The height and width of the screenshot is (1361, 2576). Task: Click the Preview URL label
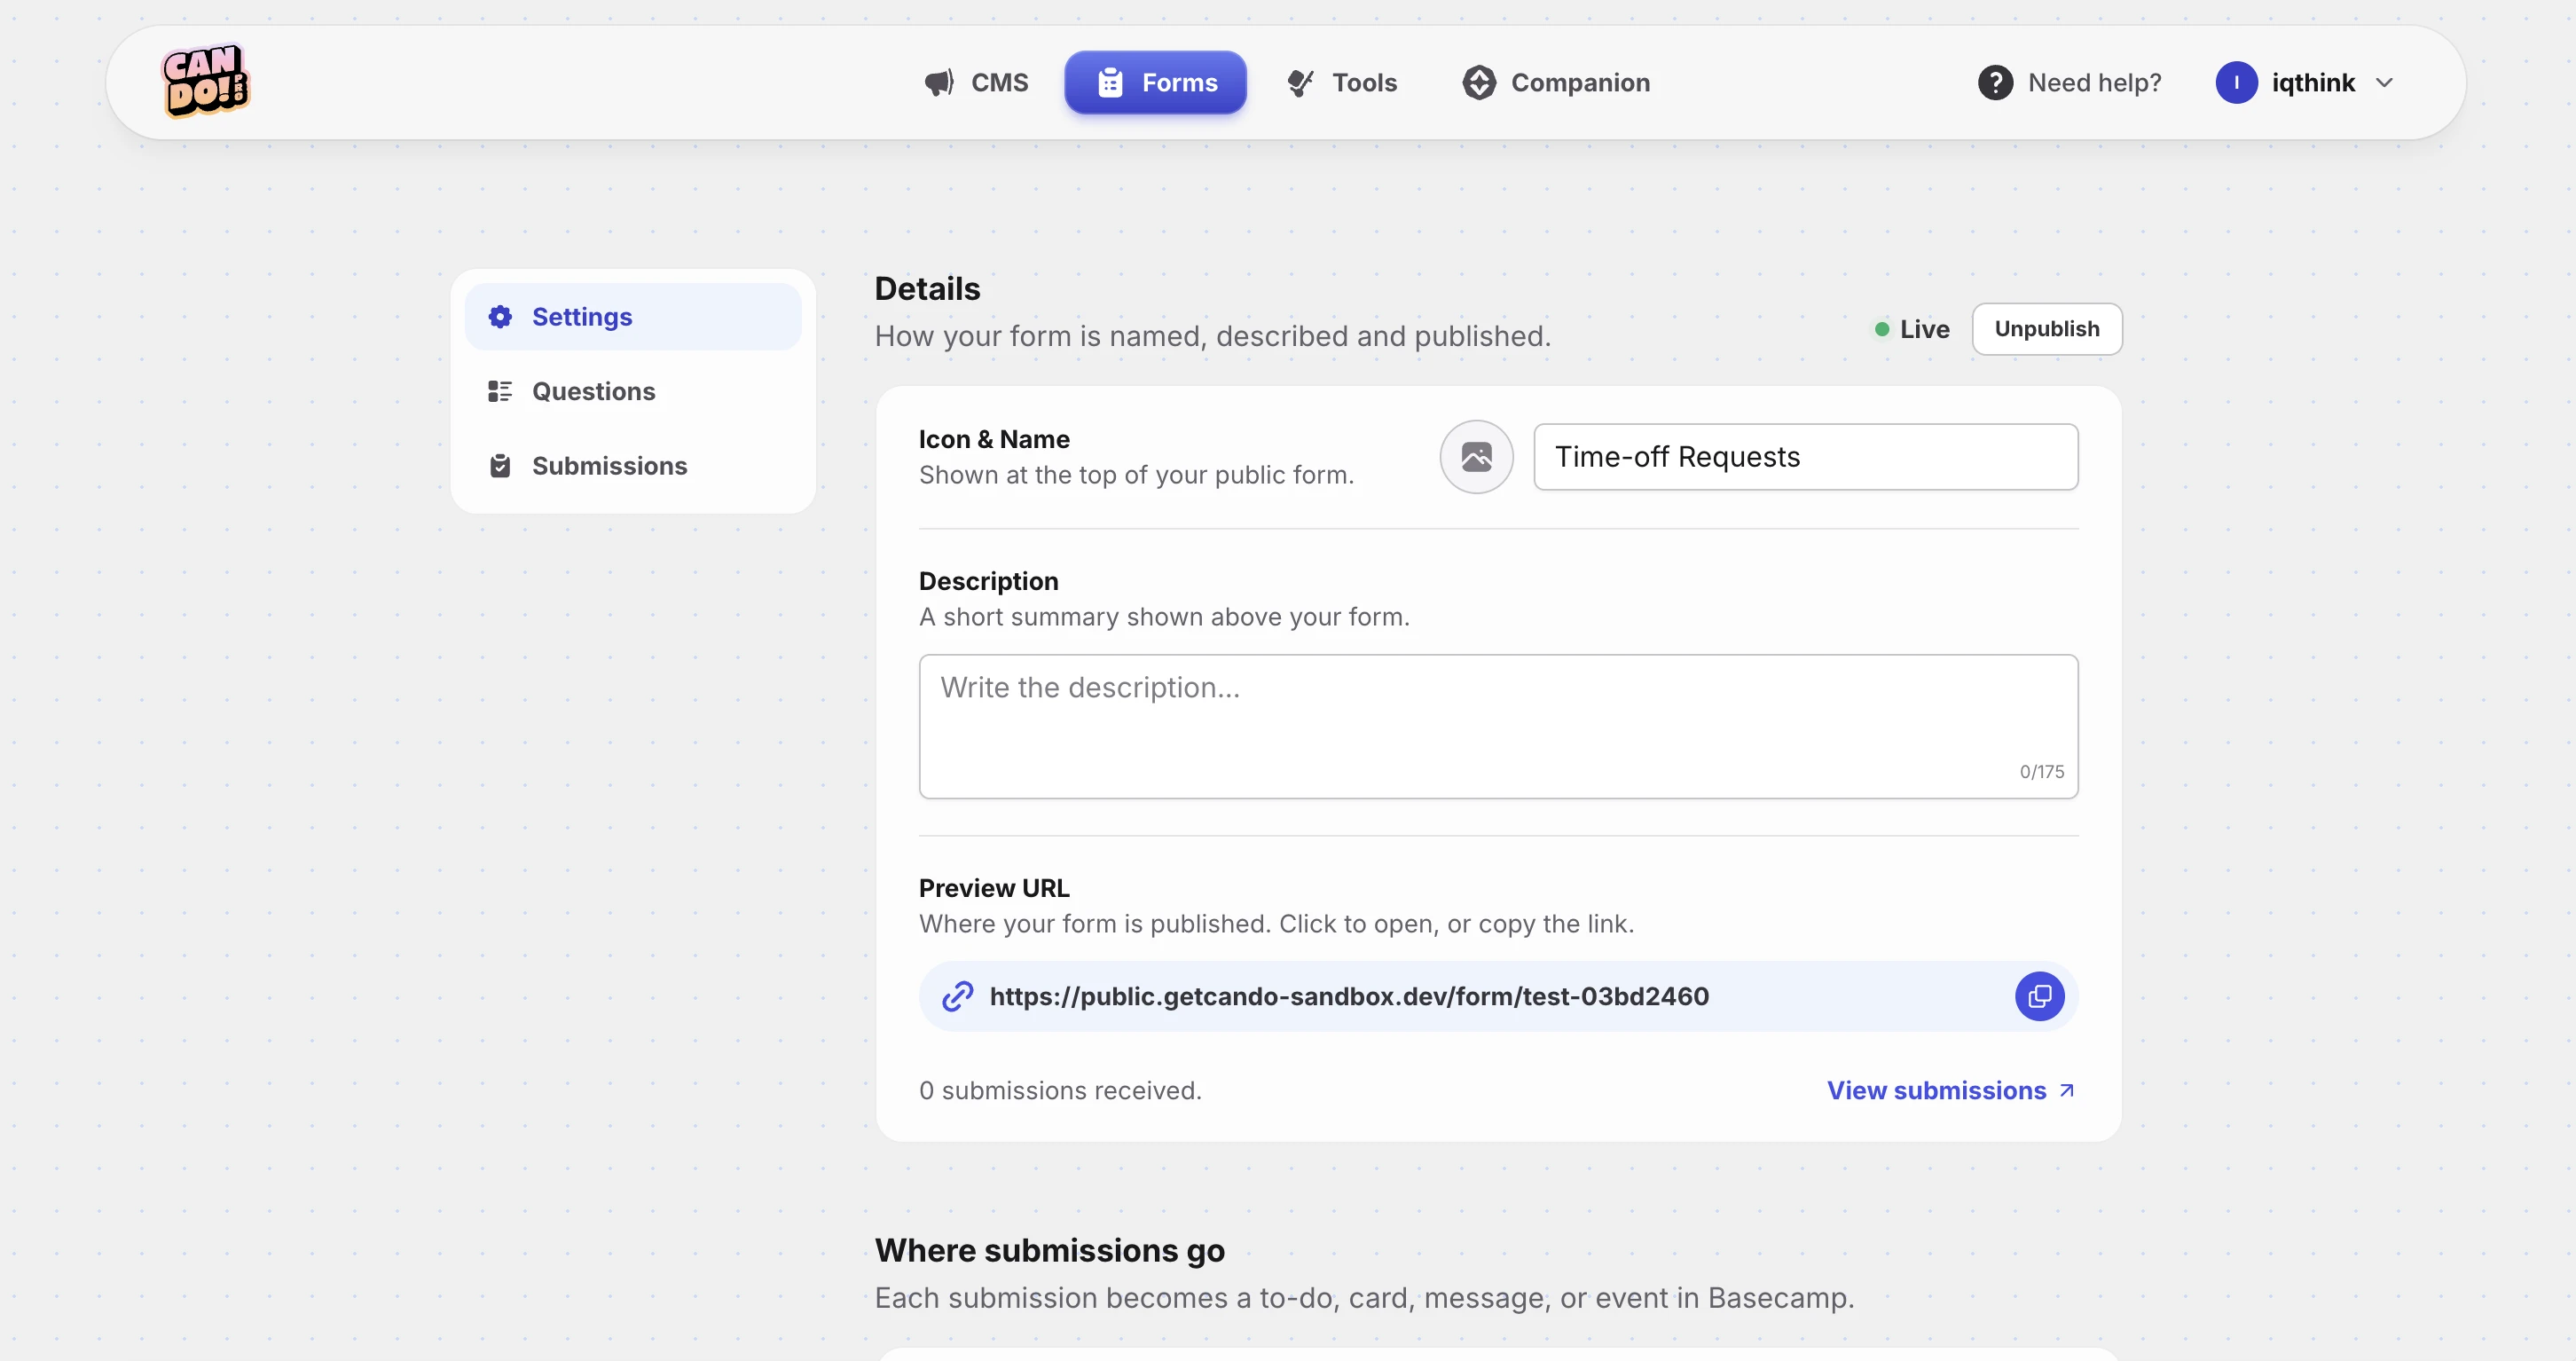994,888
